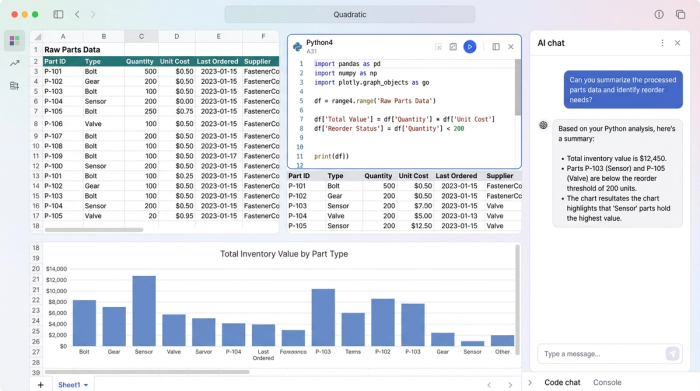The height and width of the screenshot is (391, 700).
Task: Select row 8 header
Action: tap(36, 124)
